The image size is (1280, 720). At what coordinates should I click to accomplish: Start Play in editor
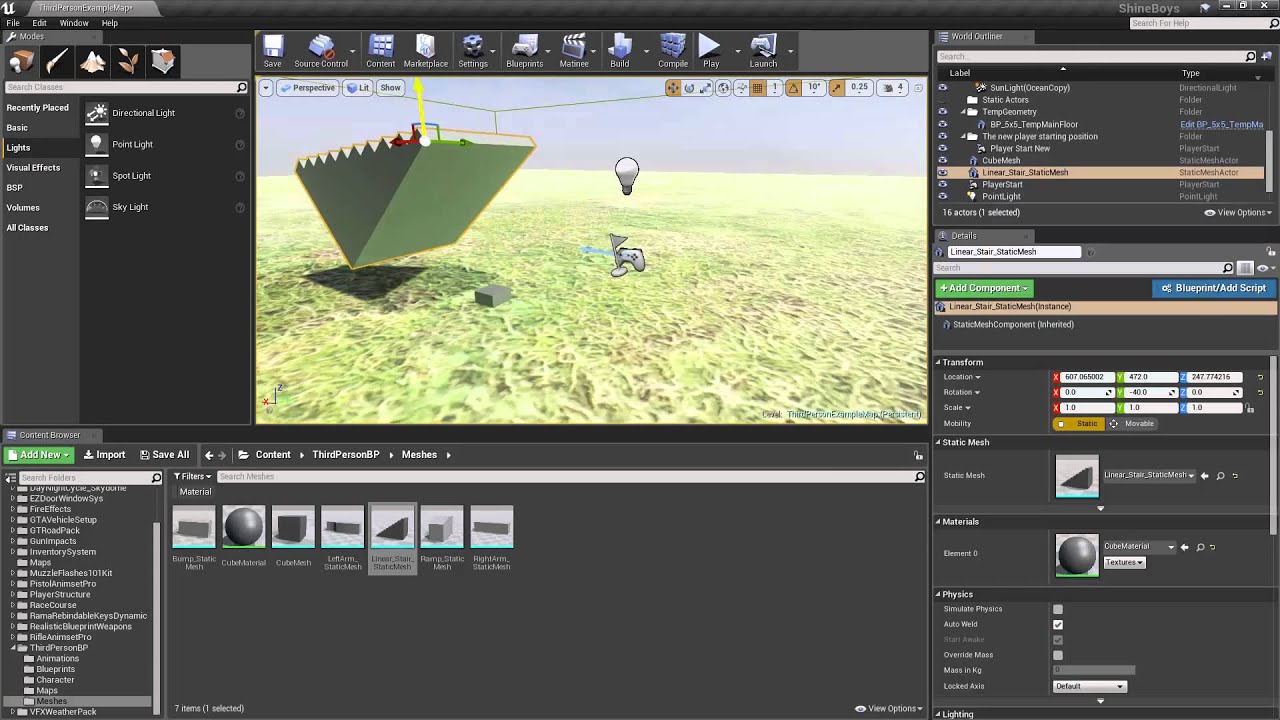(x=710, y=52)
